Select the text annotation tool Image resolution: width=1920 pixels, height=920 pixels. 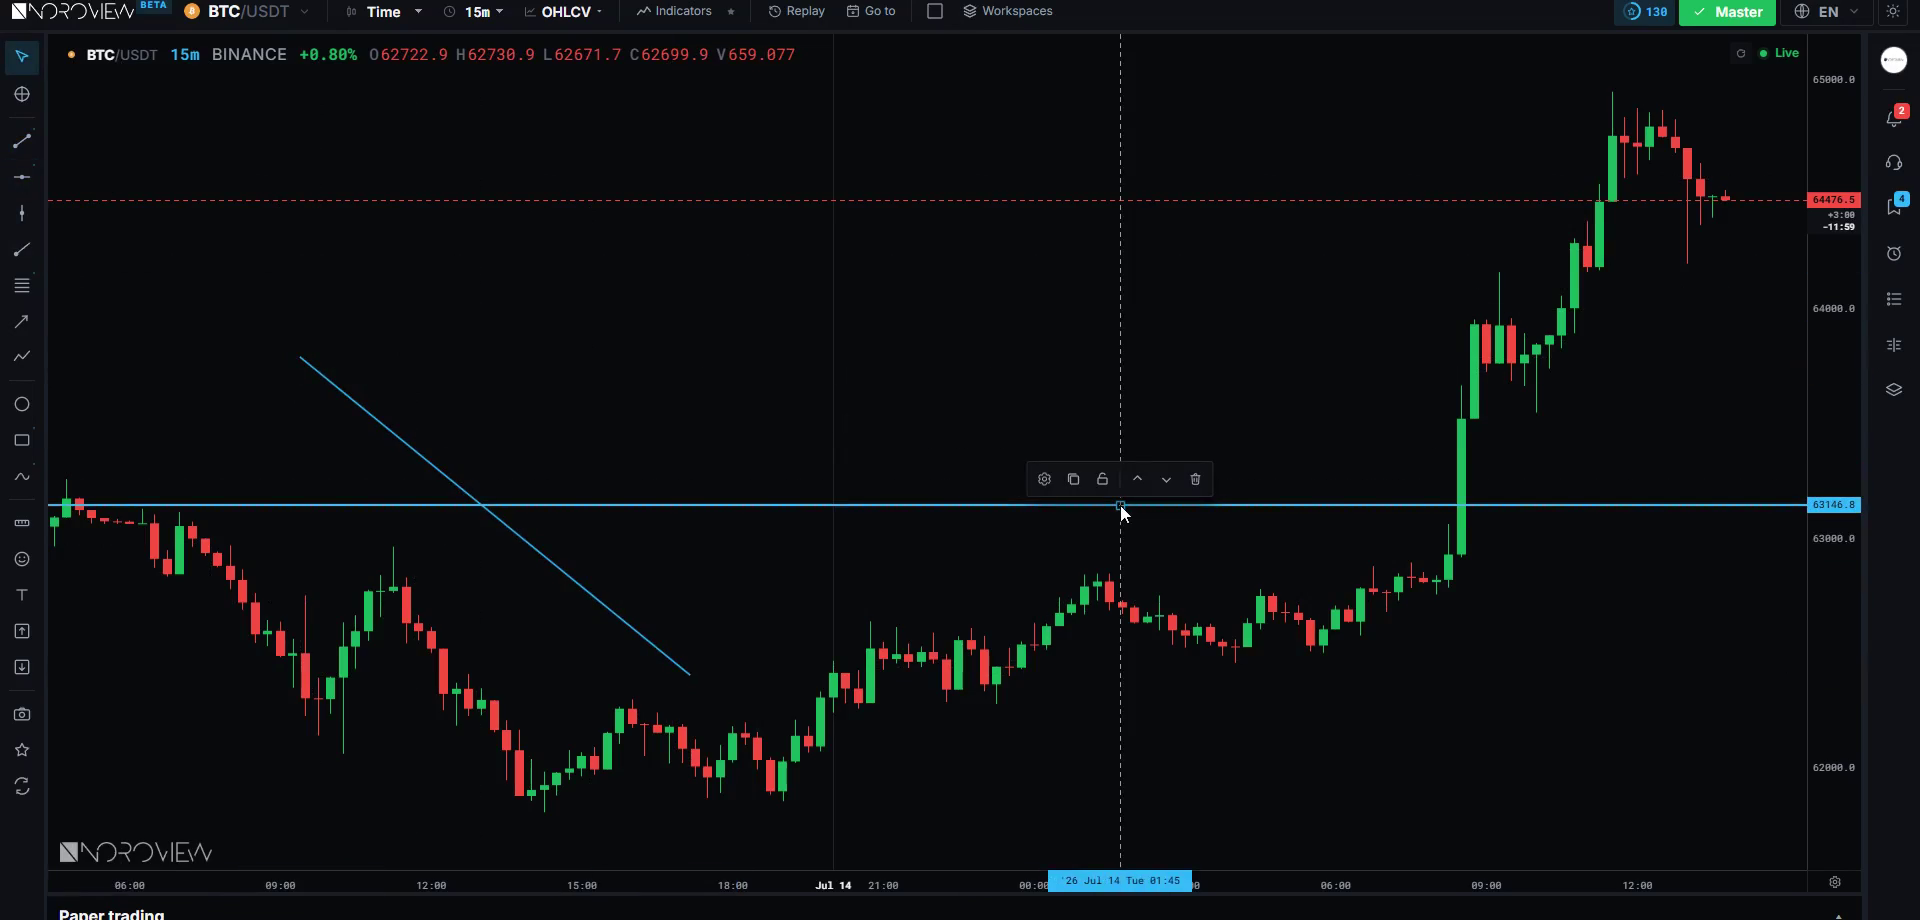point(22,595)
